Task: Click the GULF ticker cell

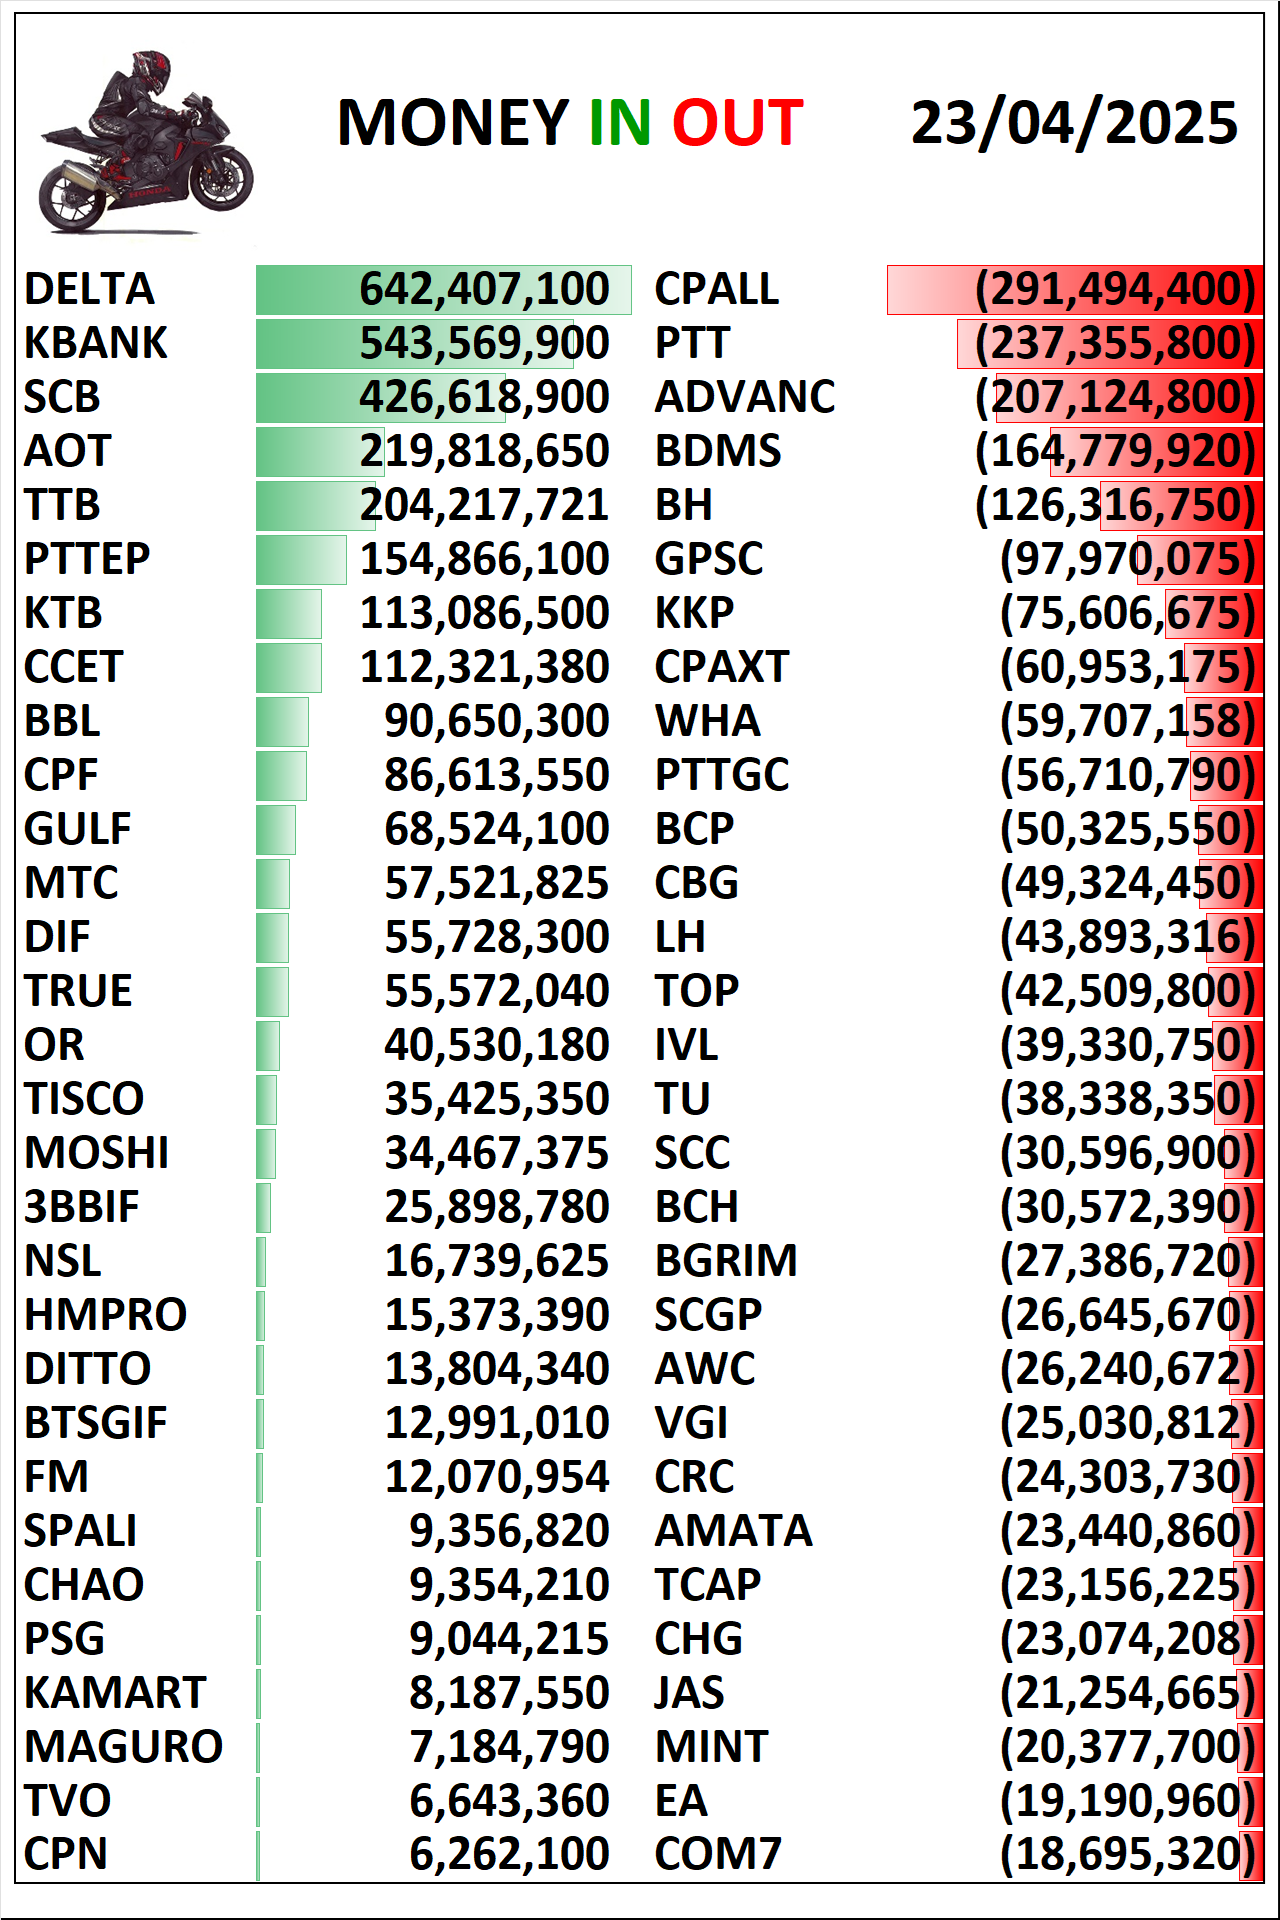Action: click(x=78, y=829)
